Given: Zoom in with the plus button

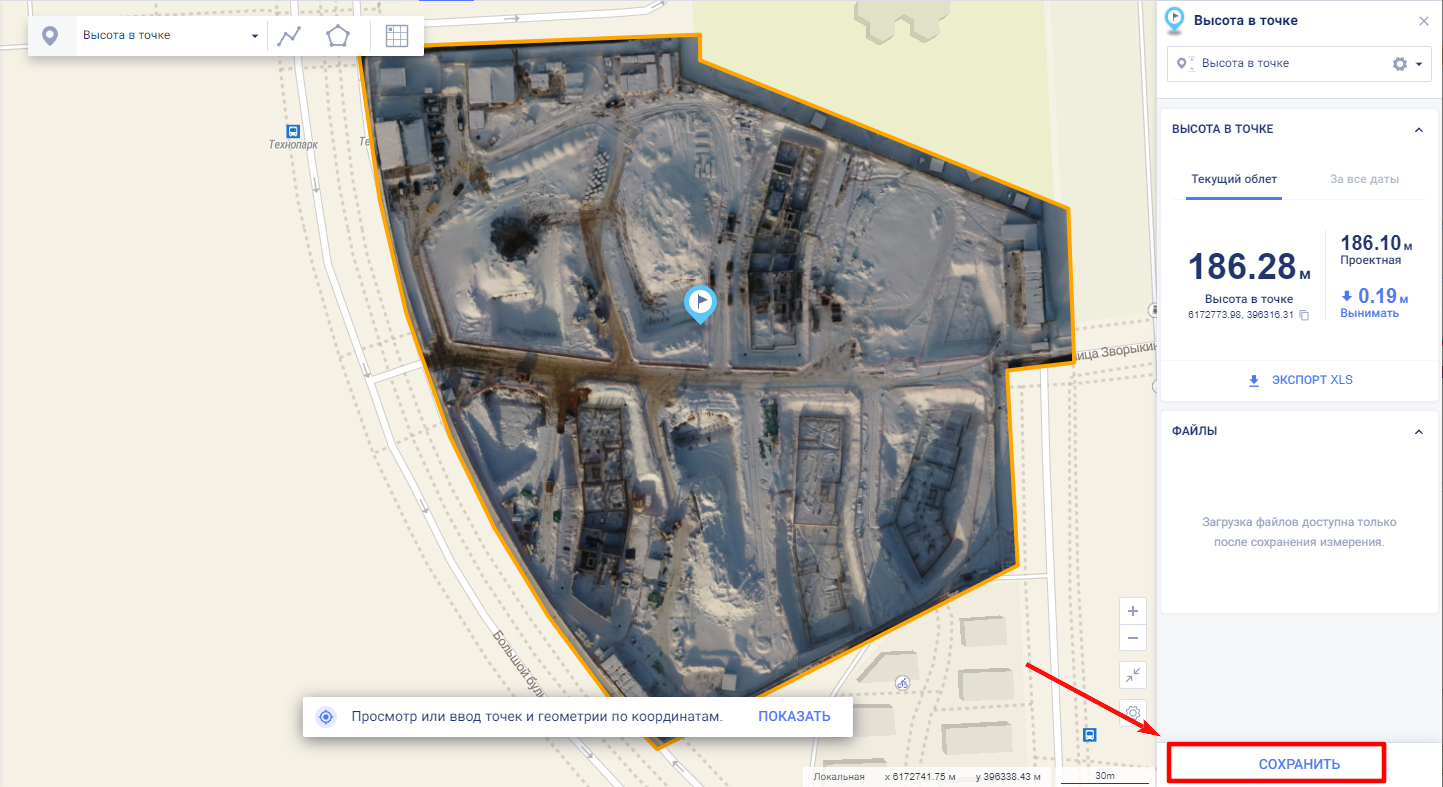Looking at the screenshot, I should [x=1133, y=611].
